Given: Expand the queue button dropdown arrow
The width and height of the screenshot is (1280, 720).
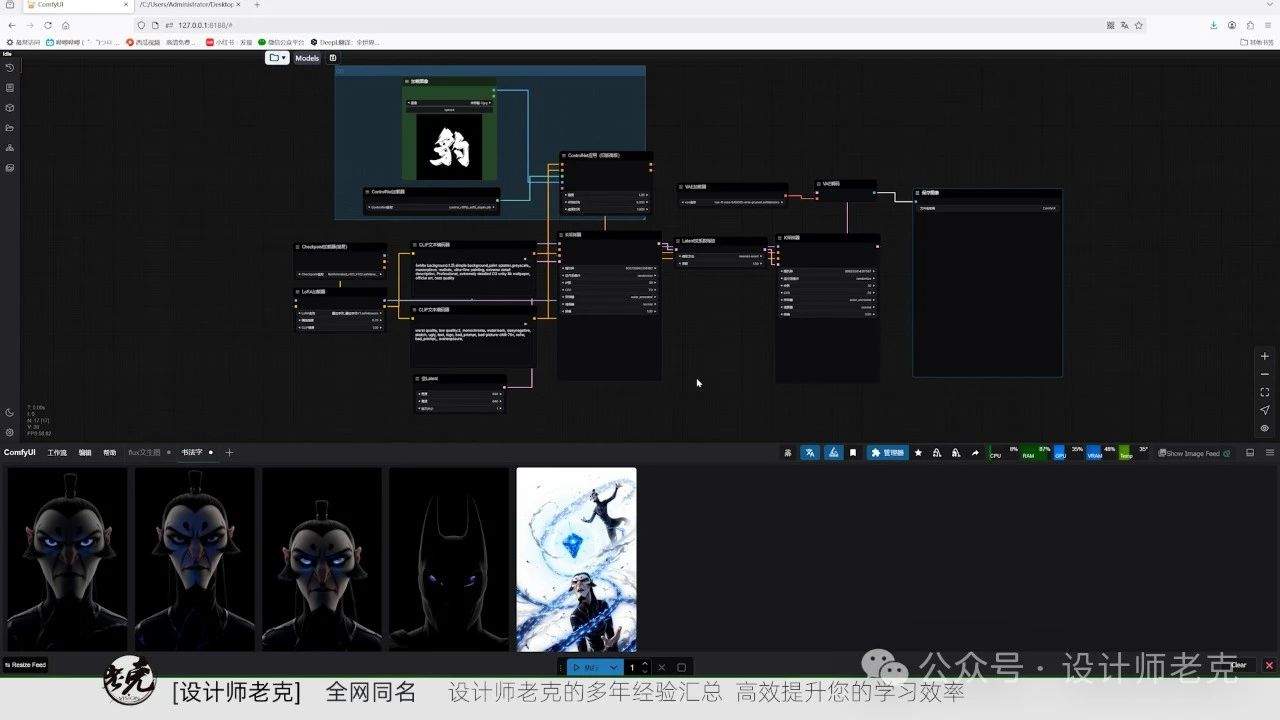Looking at the screenshot, I should click(614, 667).
